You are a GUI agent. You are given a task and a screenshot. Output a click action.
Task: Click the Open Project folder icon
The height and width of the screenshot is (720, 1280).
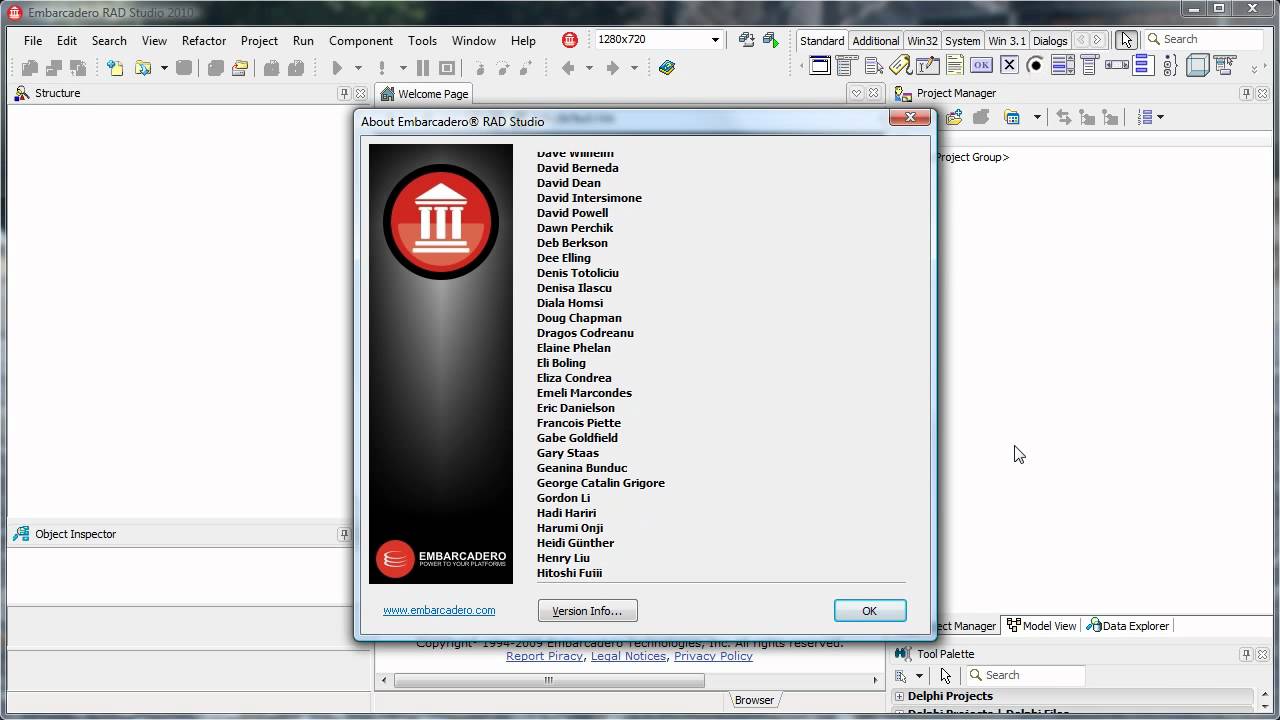(240, 68)
